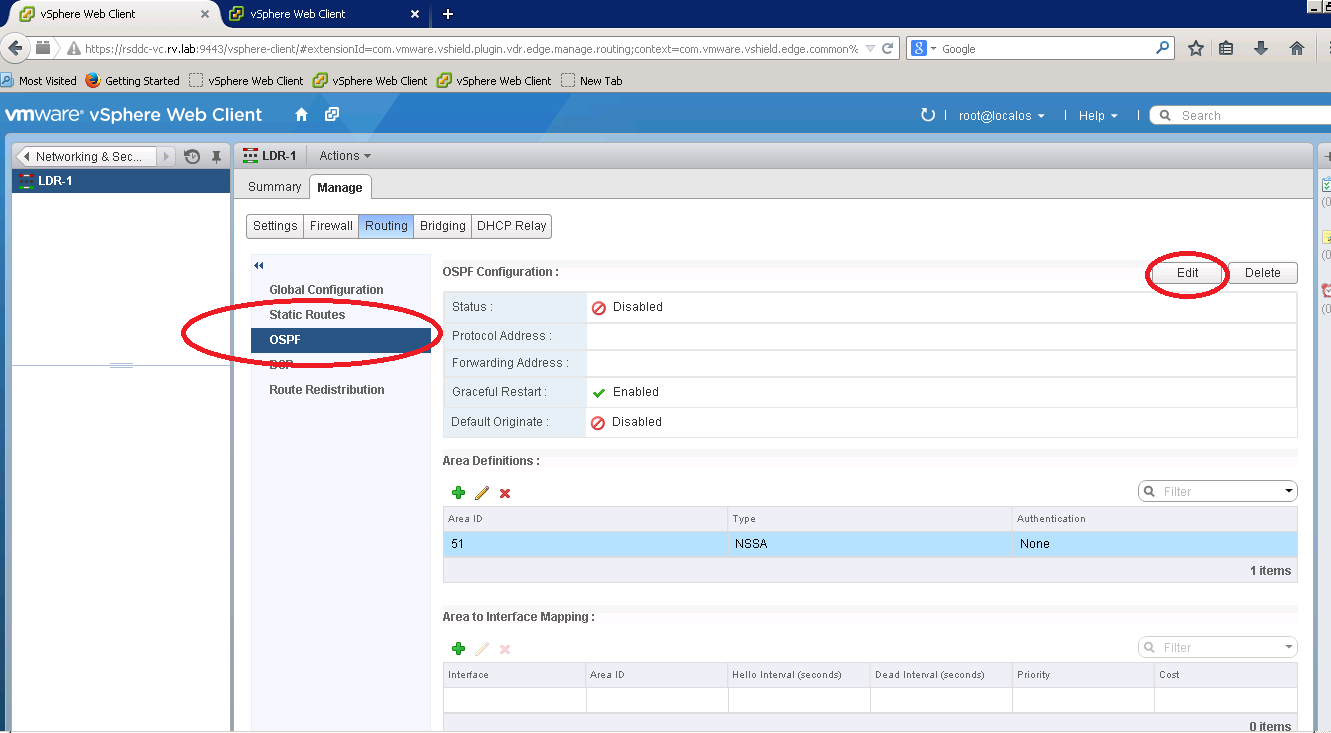Click the vSphere home icon
Viewport: 1331px width, 733px height.
click(301, 115)
